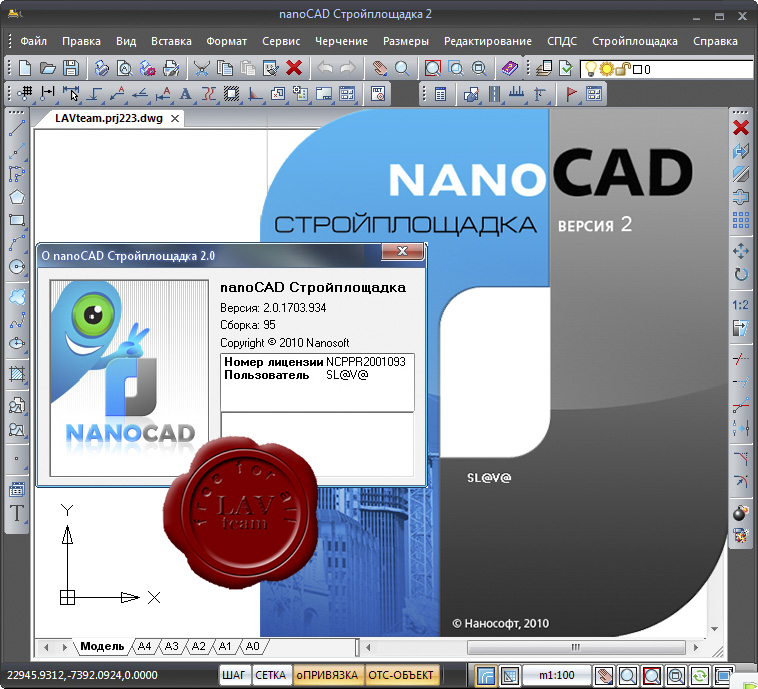This screenshot has height=689, width=758.
Task: Open help via the purple book icon
Action: [509, 68]
